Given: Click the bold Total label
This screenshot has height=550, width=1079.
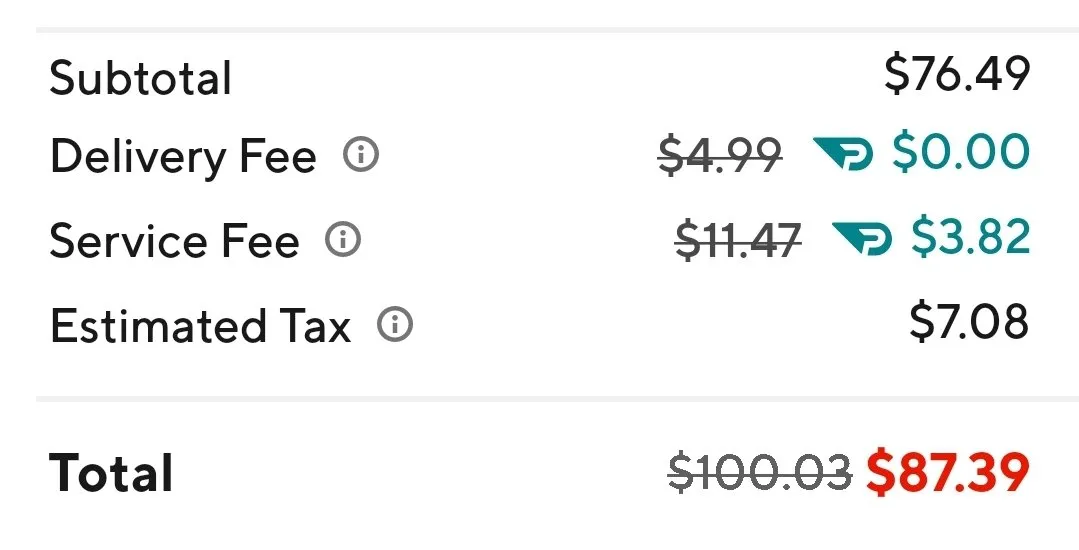Looking at the screenshot, I should coord(111,473).
